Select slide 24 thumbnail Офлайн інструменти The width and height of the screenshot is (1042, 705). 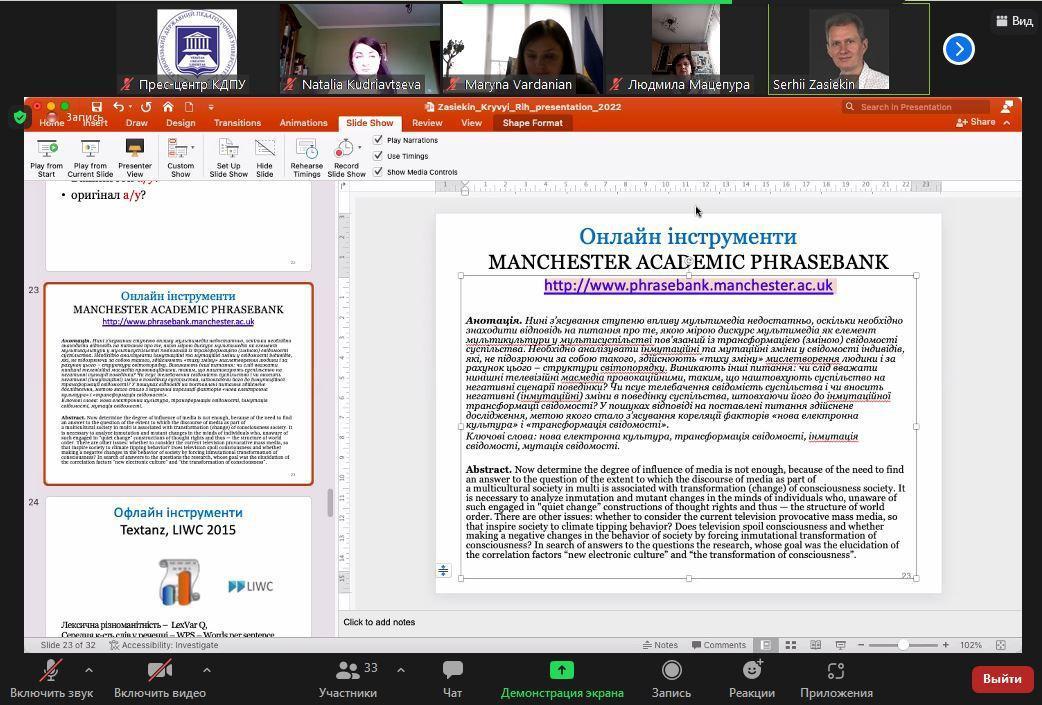pos(178,565)
